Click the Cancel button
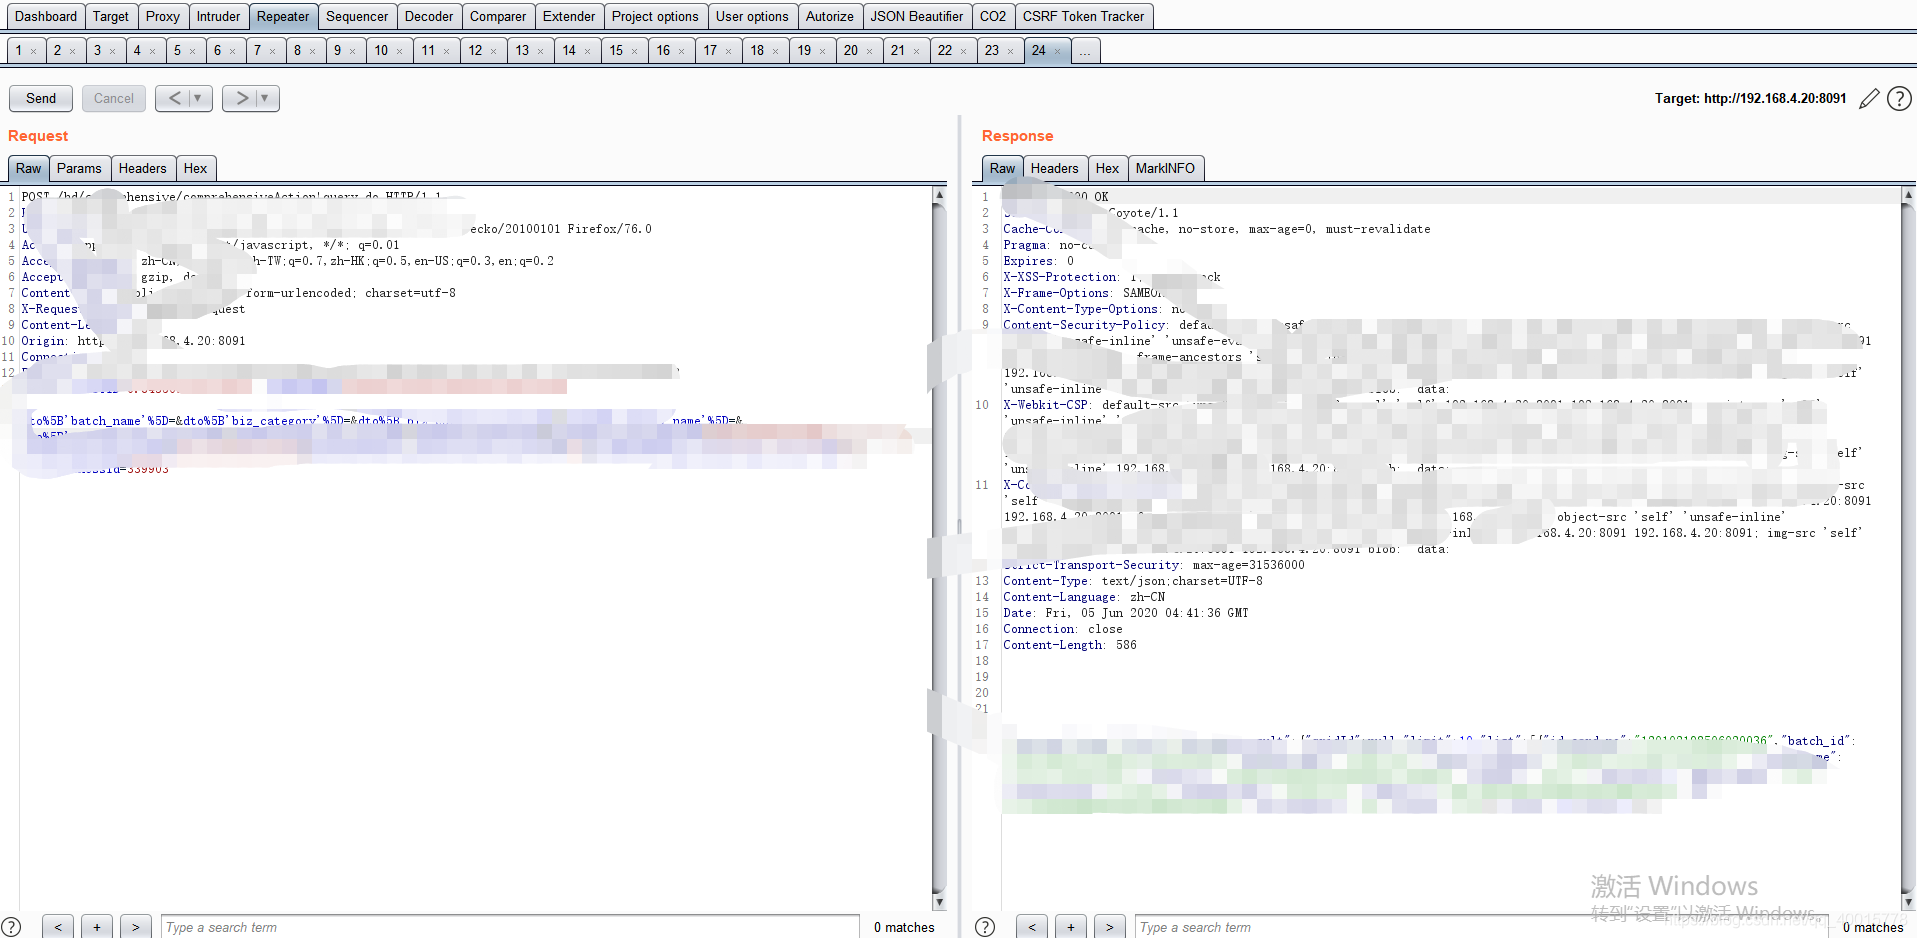 pyautogui.click(x=114, y=98)
